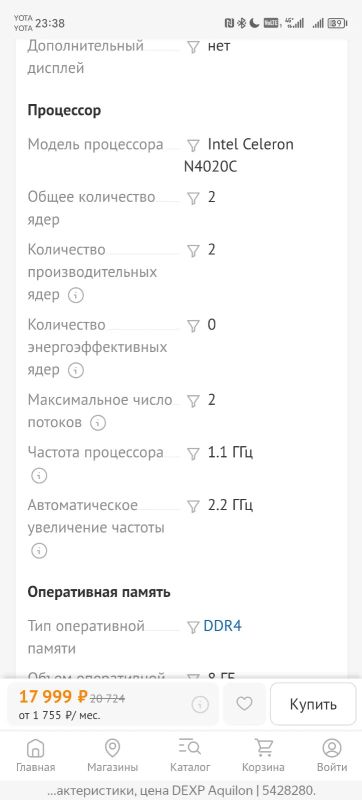Screen dimensions: 362x800
Task: Tap filter icon next to 2.2 ГГц
Action: tap(193, 507)
